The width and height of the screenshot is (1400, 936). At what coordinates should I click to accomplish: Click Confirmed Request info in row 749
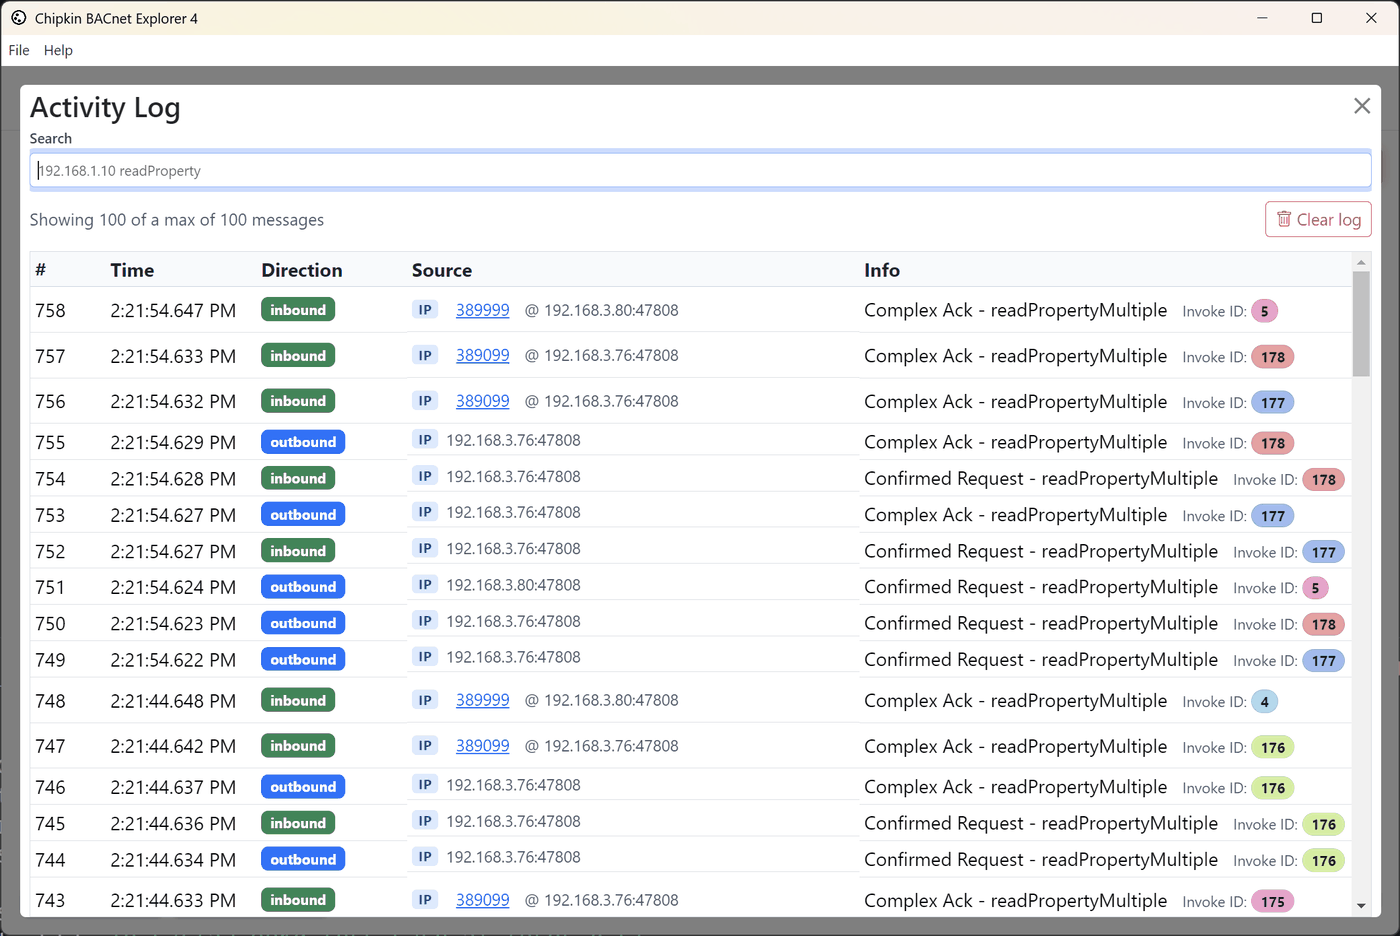pyautogui.click(x=1041, y=660)
